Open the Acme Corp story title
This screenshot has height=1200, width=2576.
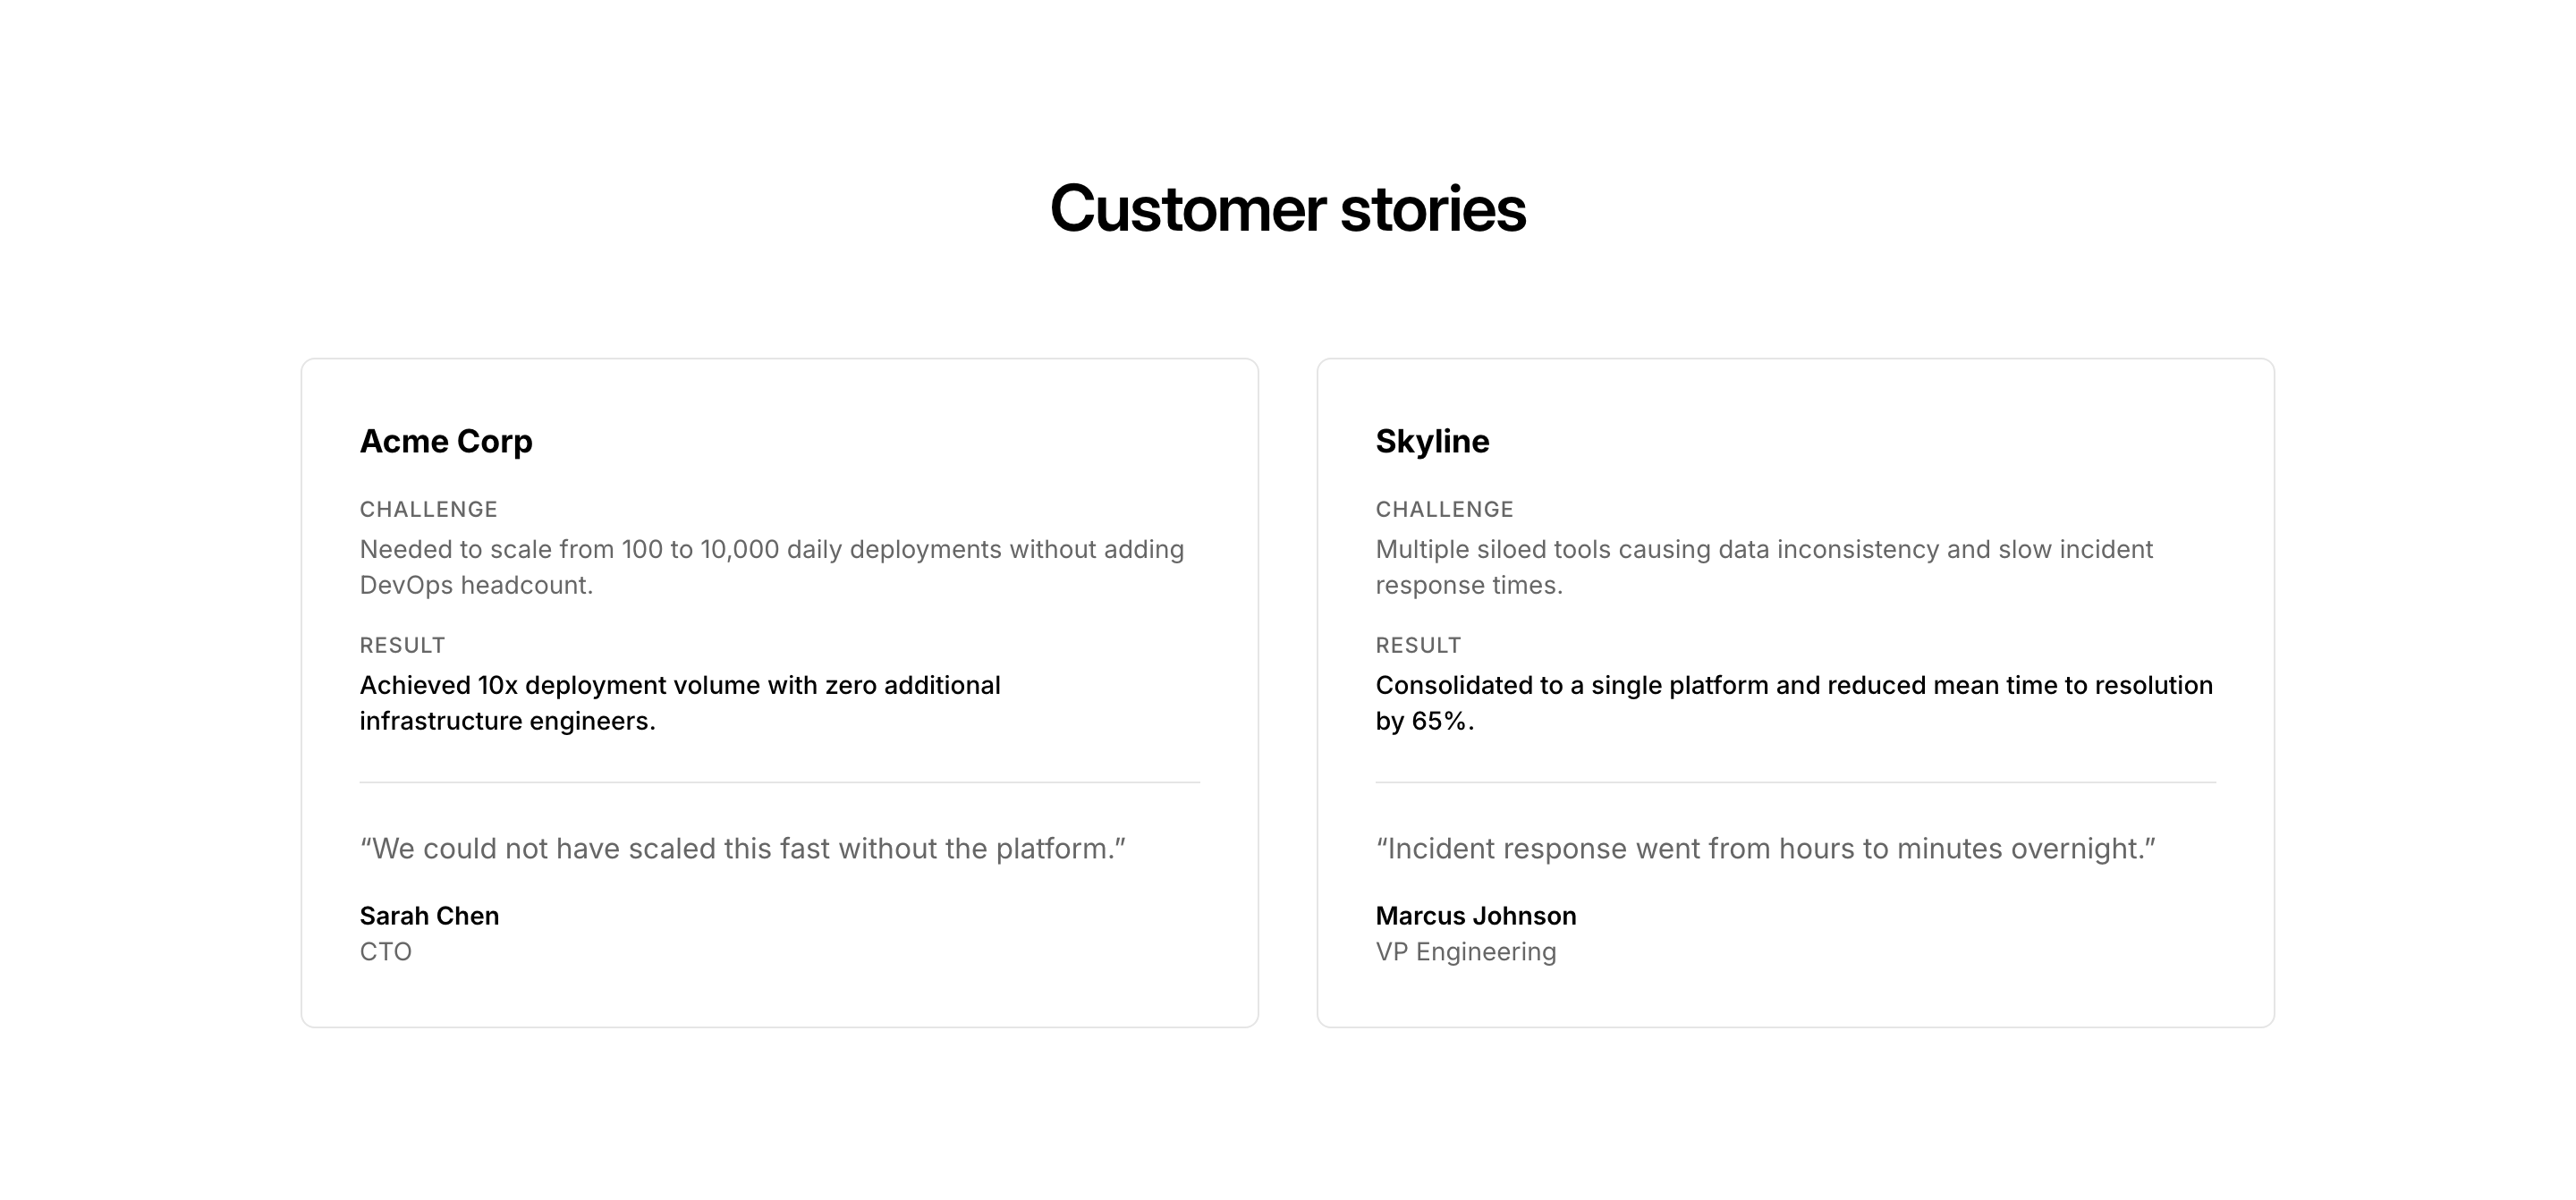pos(446,441)
